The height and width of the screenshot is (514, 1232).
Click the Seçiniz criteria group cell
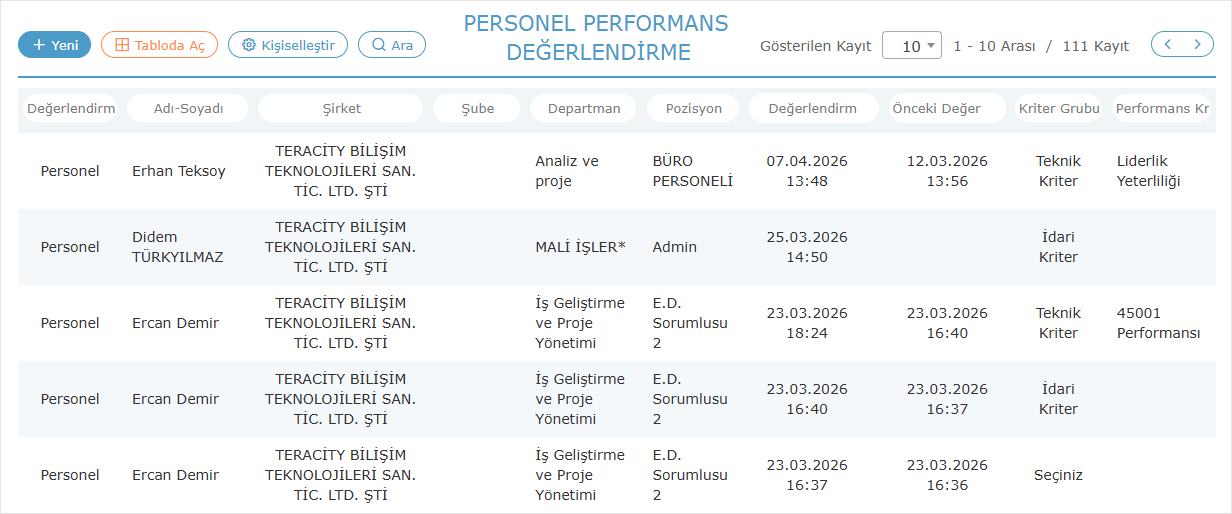1058,475
